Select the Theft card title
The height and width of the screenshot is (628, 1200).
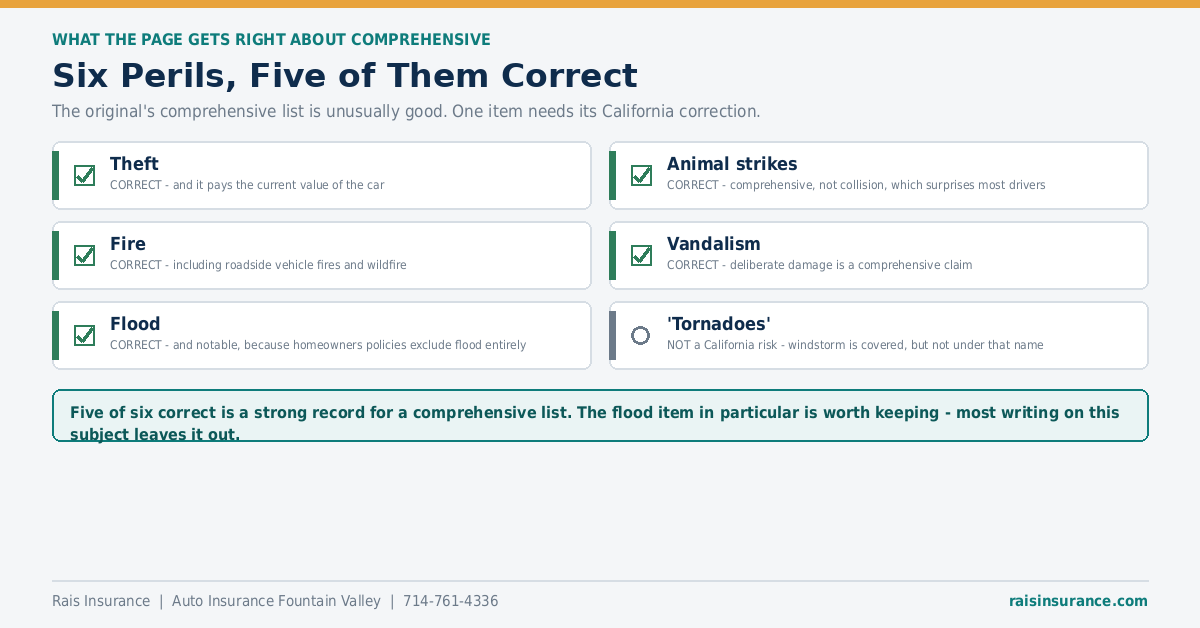(134, 164)
